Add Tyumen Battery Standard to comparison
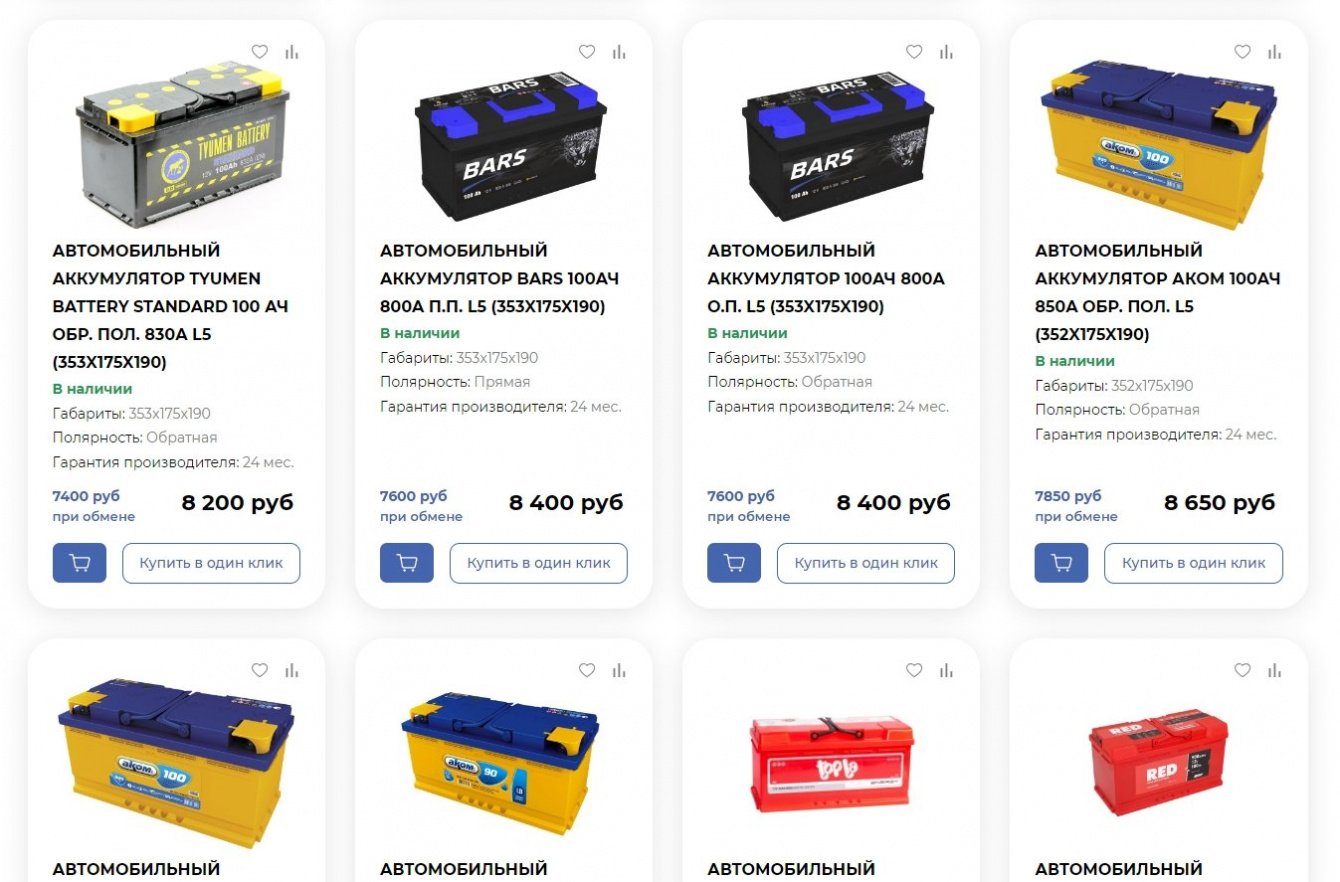The width and height of the screenshot is (1340, 882). coord(292,52)
